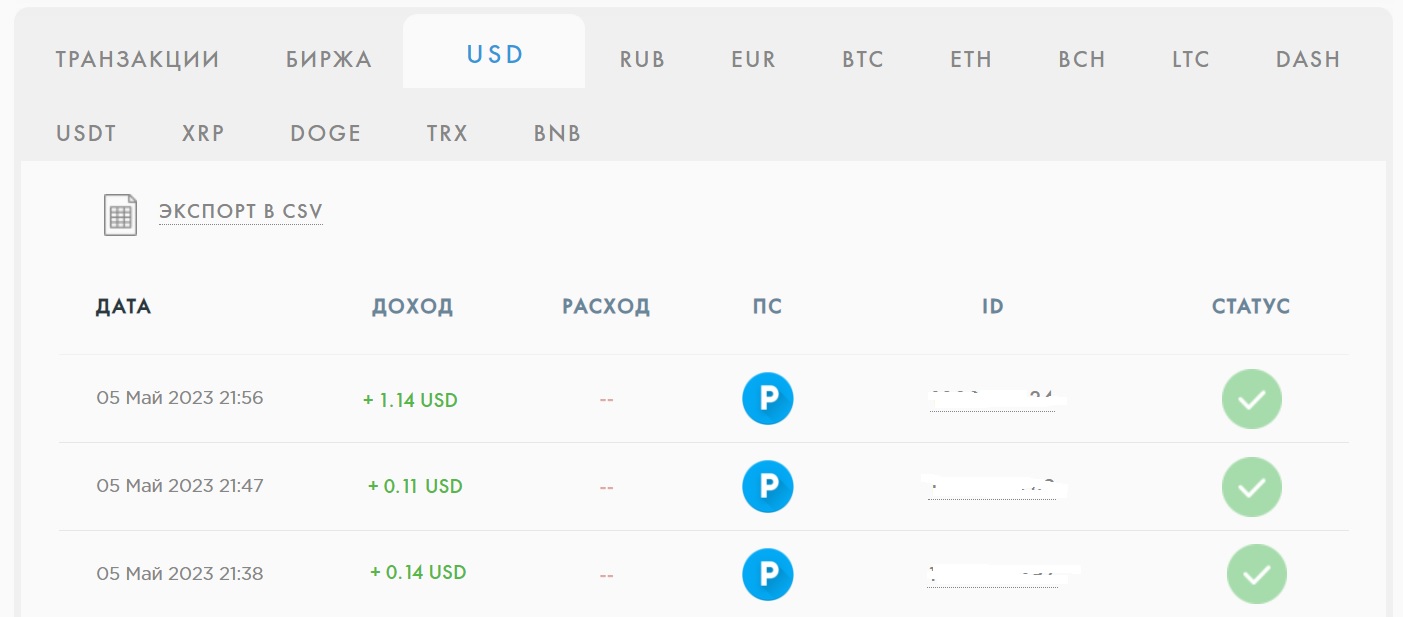
Task: Click the Экспорт в CSV link
Action: (240, 212)
